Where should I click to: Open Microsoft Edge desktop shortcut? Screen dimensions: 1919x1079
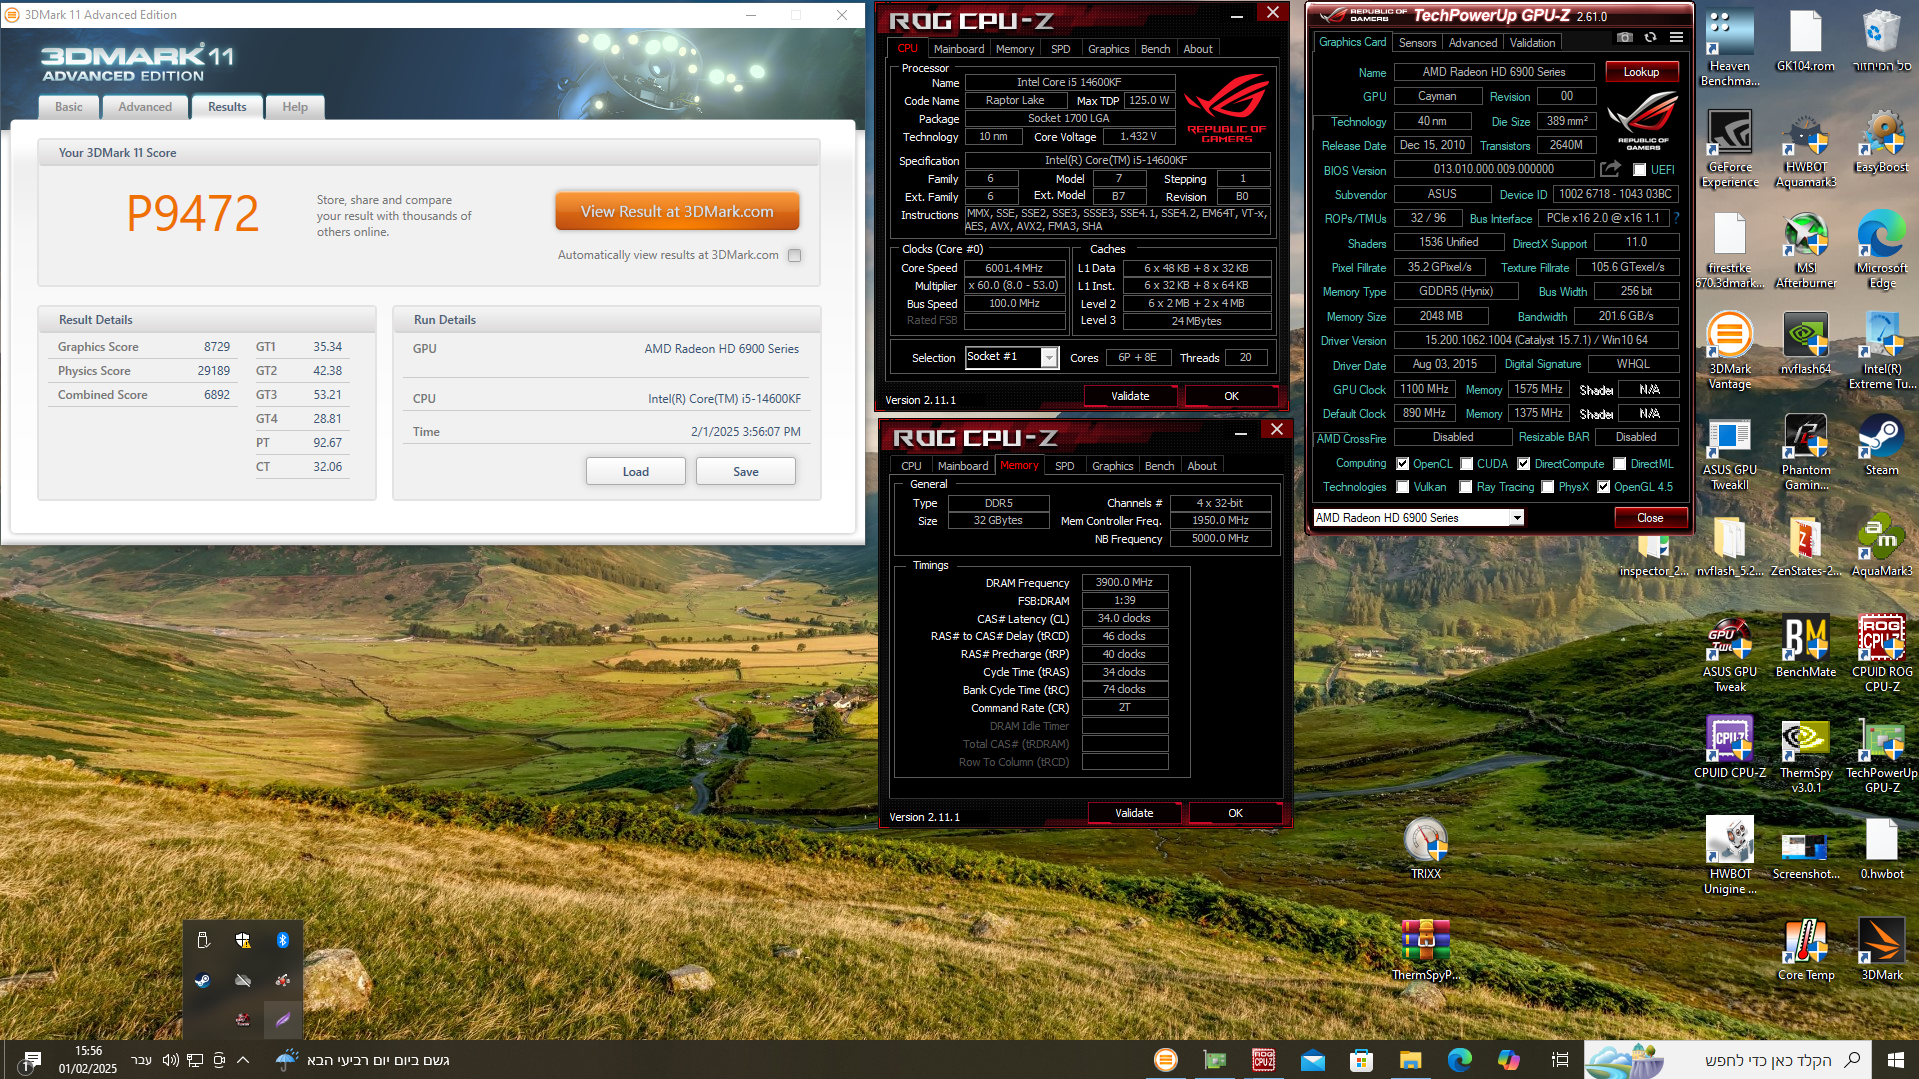1882,250
